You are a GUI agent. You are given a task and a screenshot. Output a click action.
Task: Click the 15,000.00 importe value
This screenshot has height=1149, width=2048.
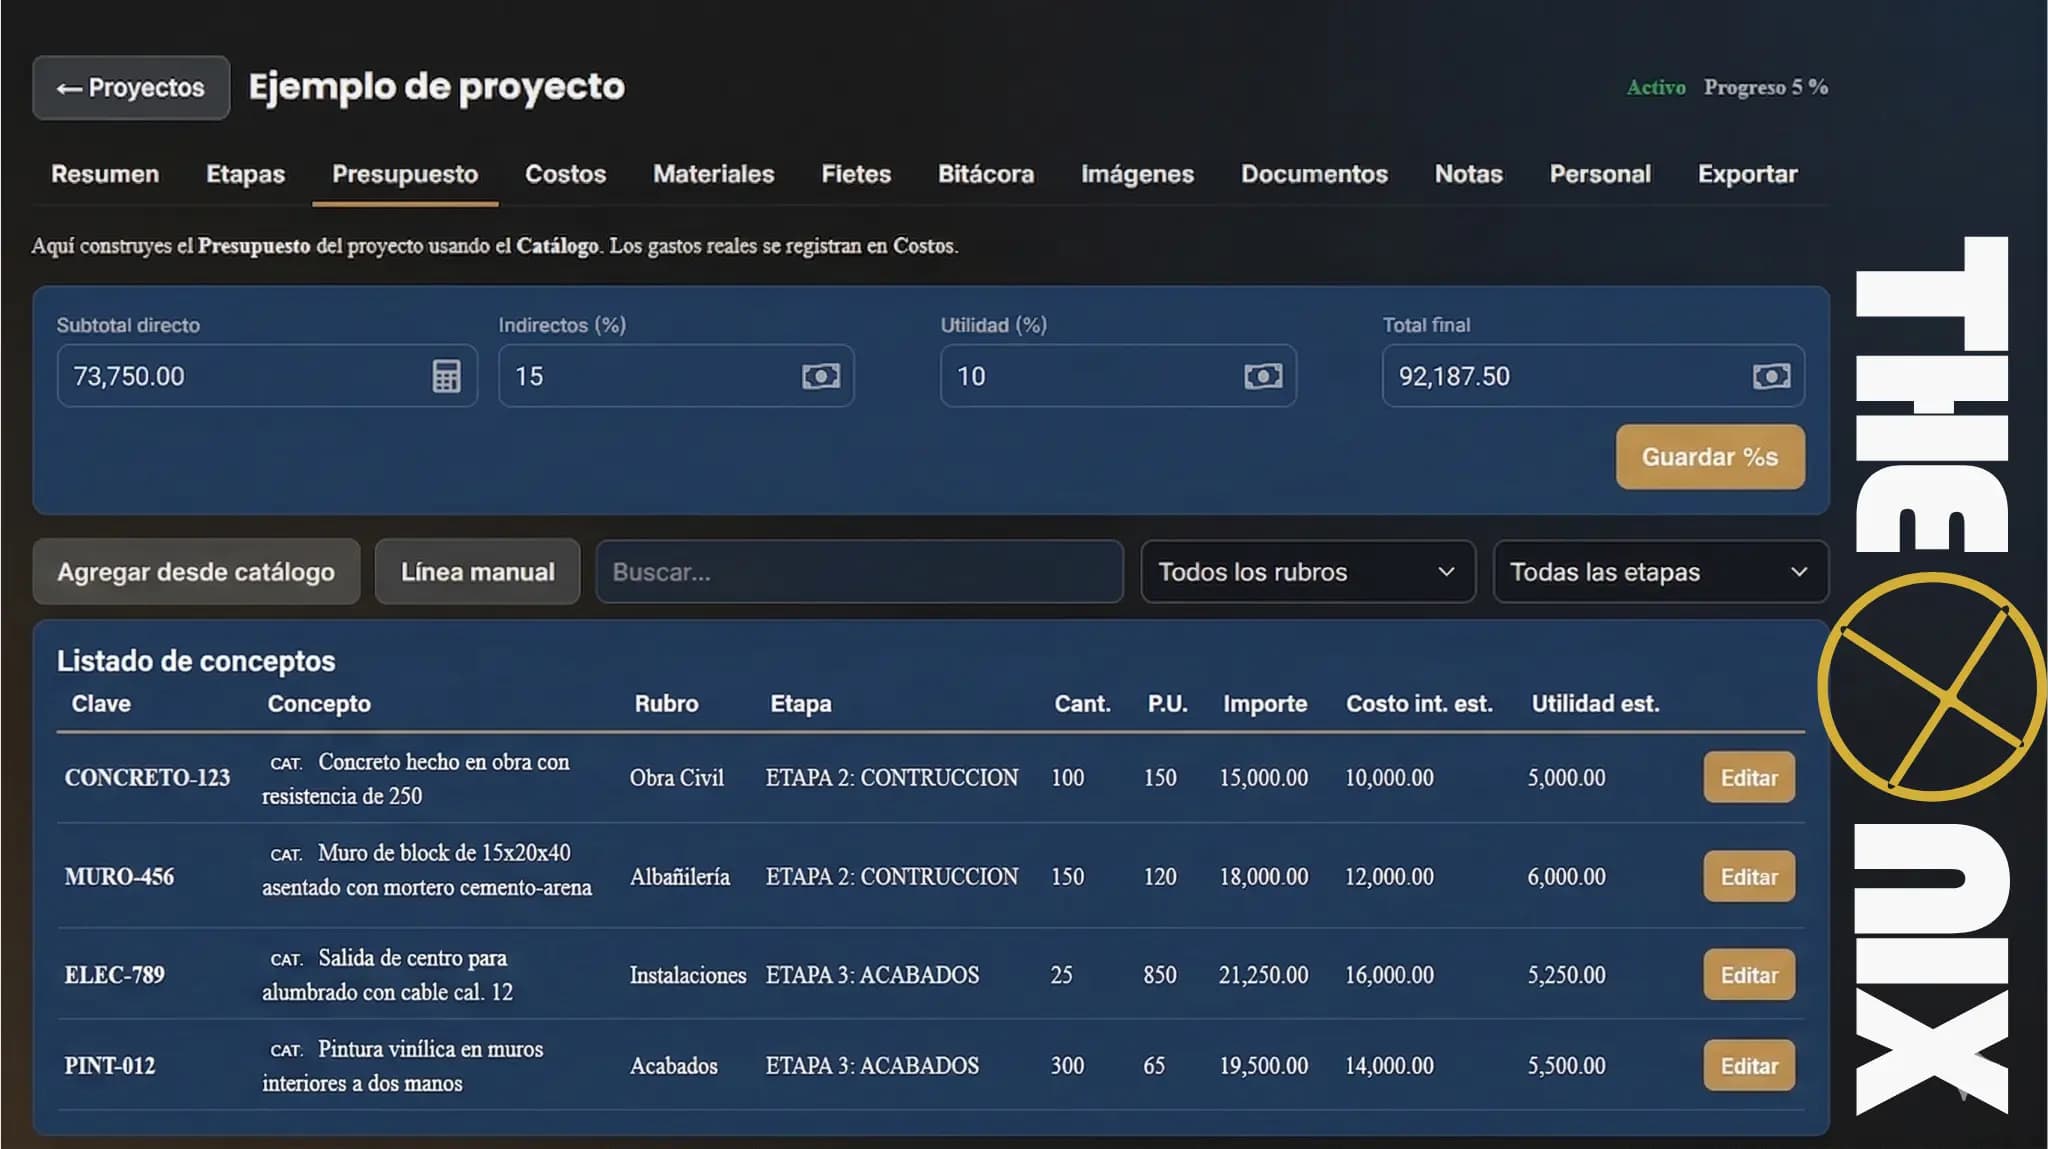coord(1263,778)
